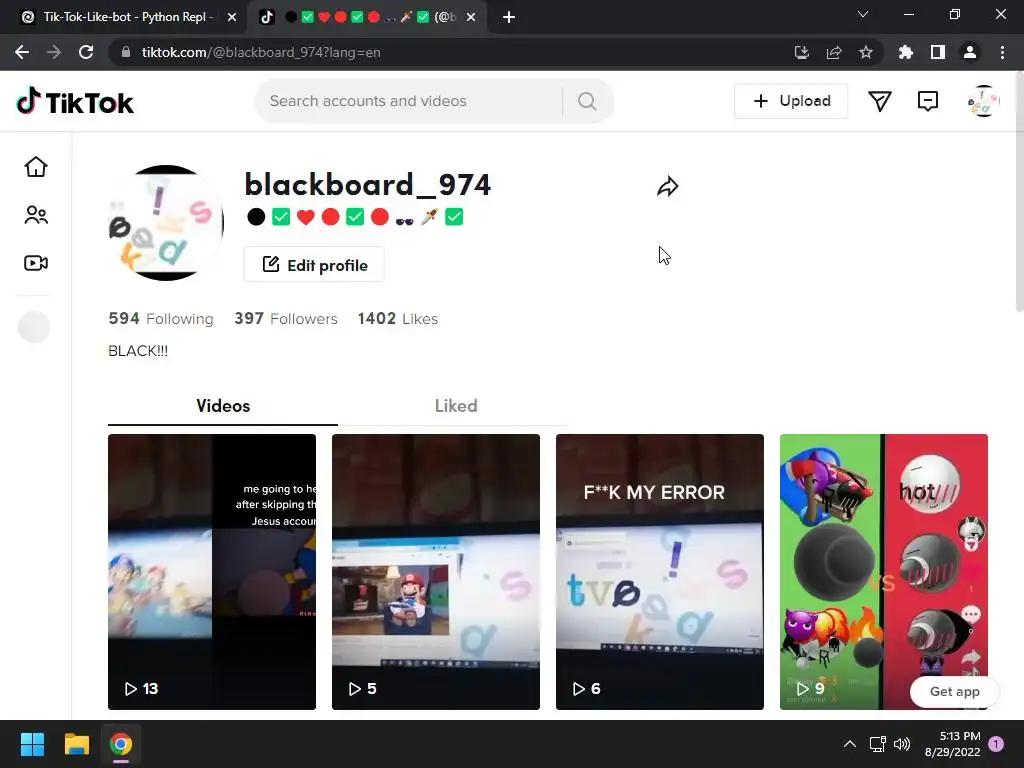The width and height of the screenshot is (1024, 768).
Task: Open the Chrome extensions puzzle icon
Action: tap(906, 52)
